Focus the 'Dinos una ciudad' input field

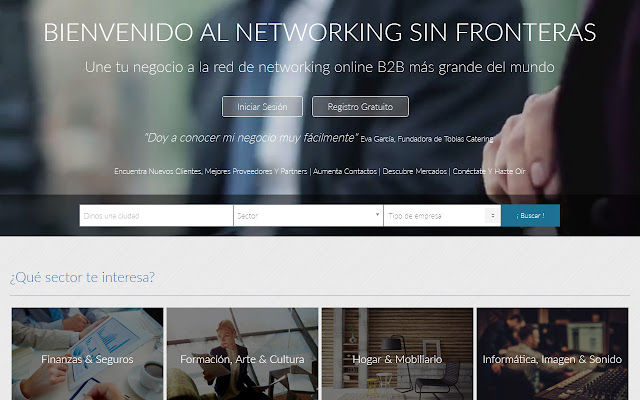click(156, 216)
